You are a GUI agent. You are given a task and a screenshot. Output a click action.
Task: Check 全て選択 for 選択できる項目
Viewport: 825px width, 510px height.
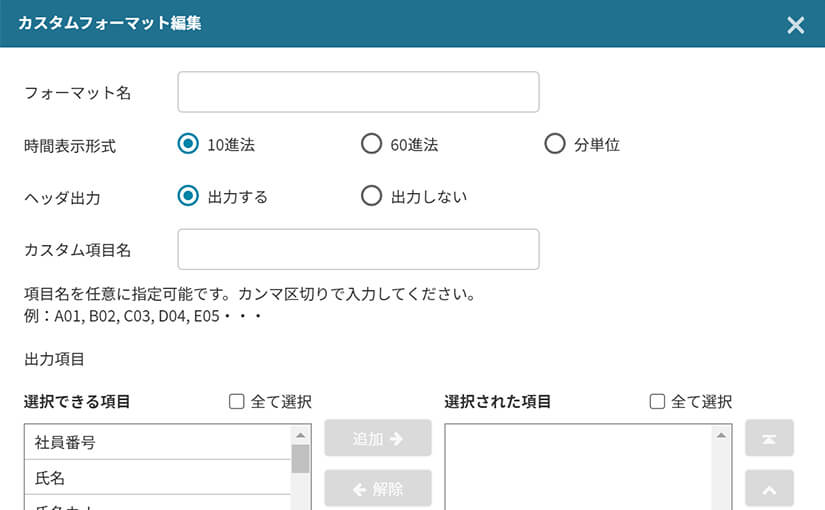point(237,402)
